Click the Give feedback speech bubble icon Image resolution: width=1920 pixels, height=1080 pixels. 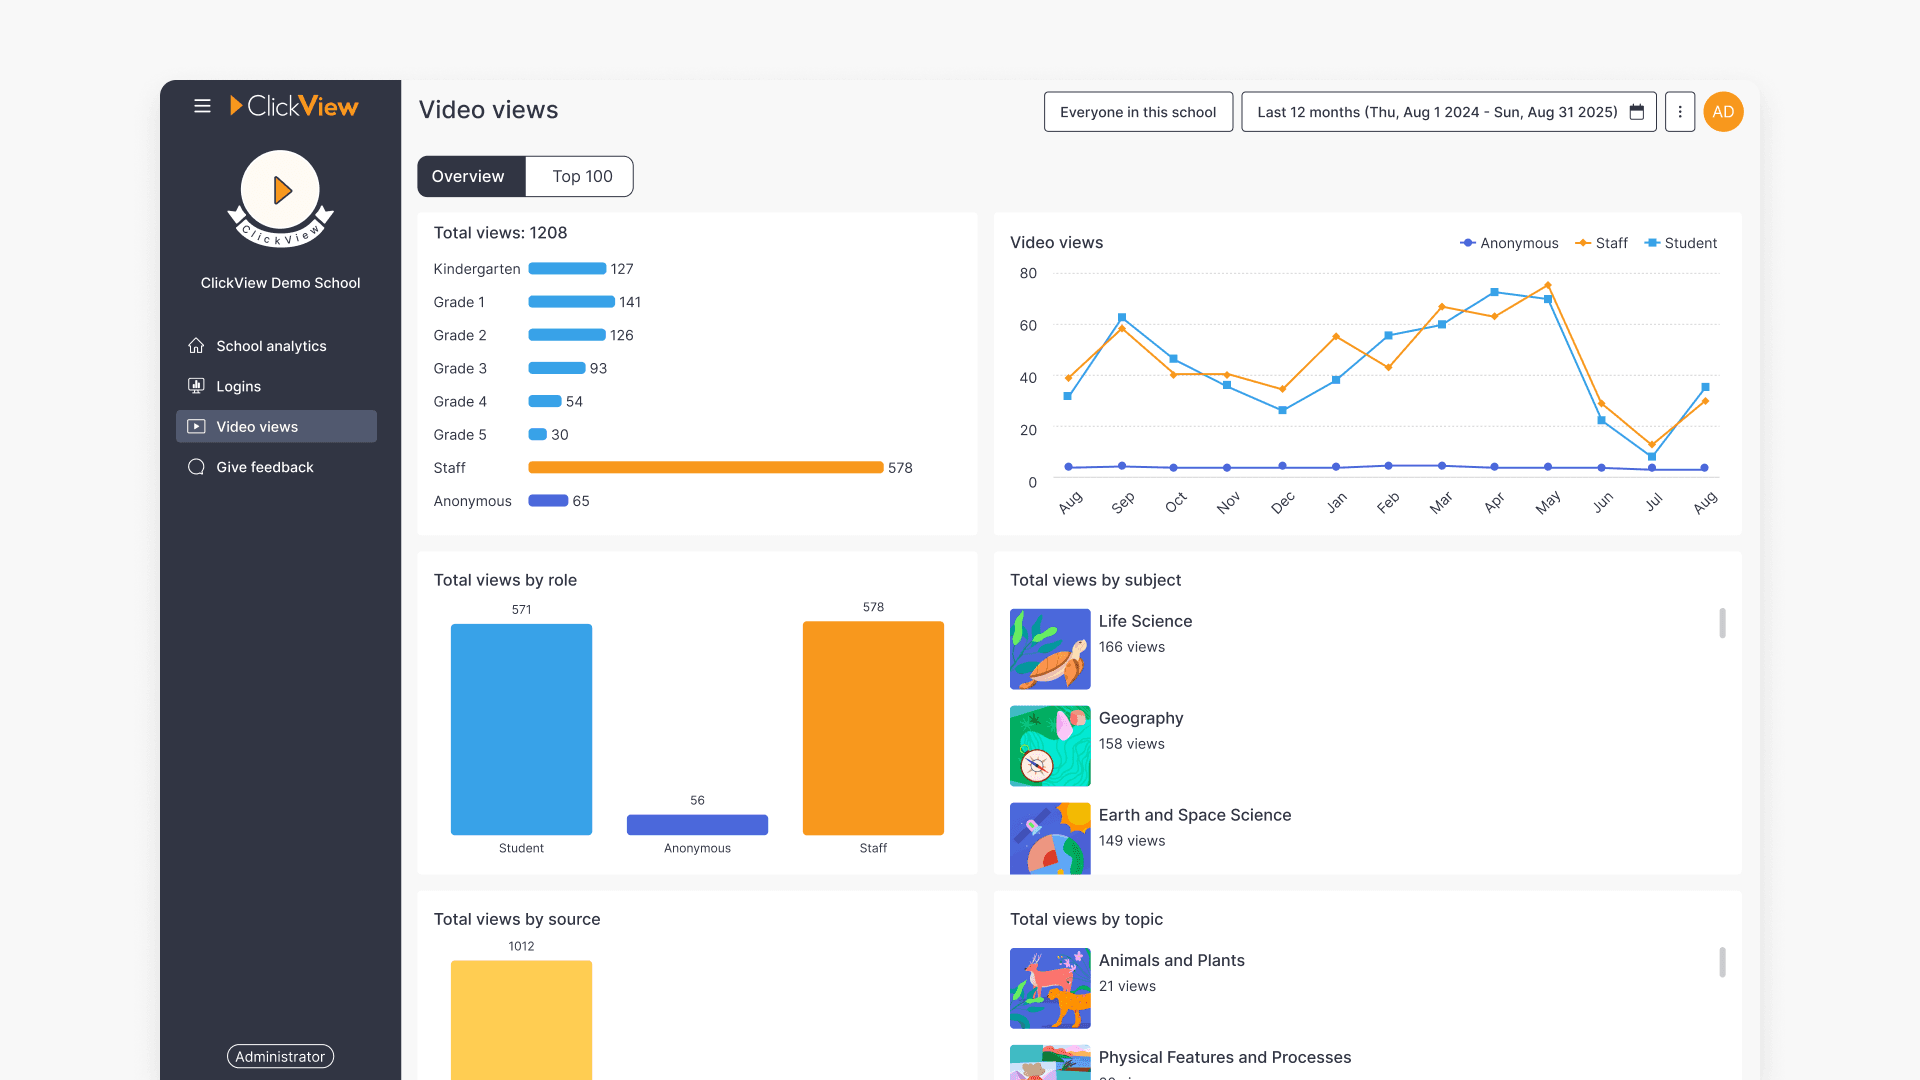click(x=196, y=467)
